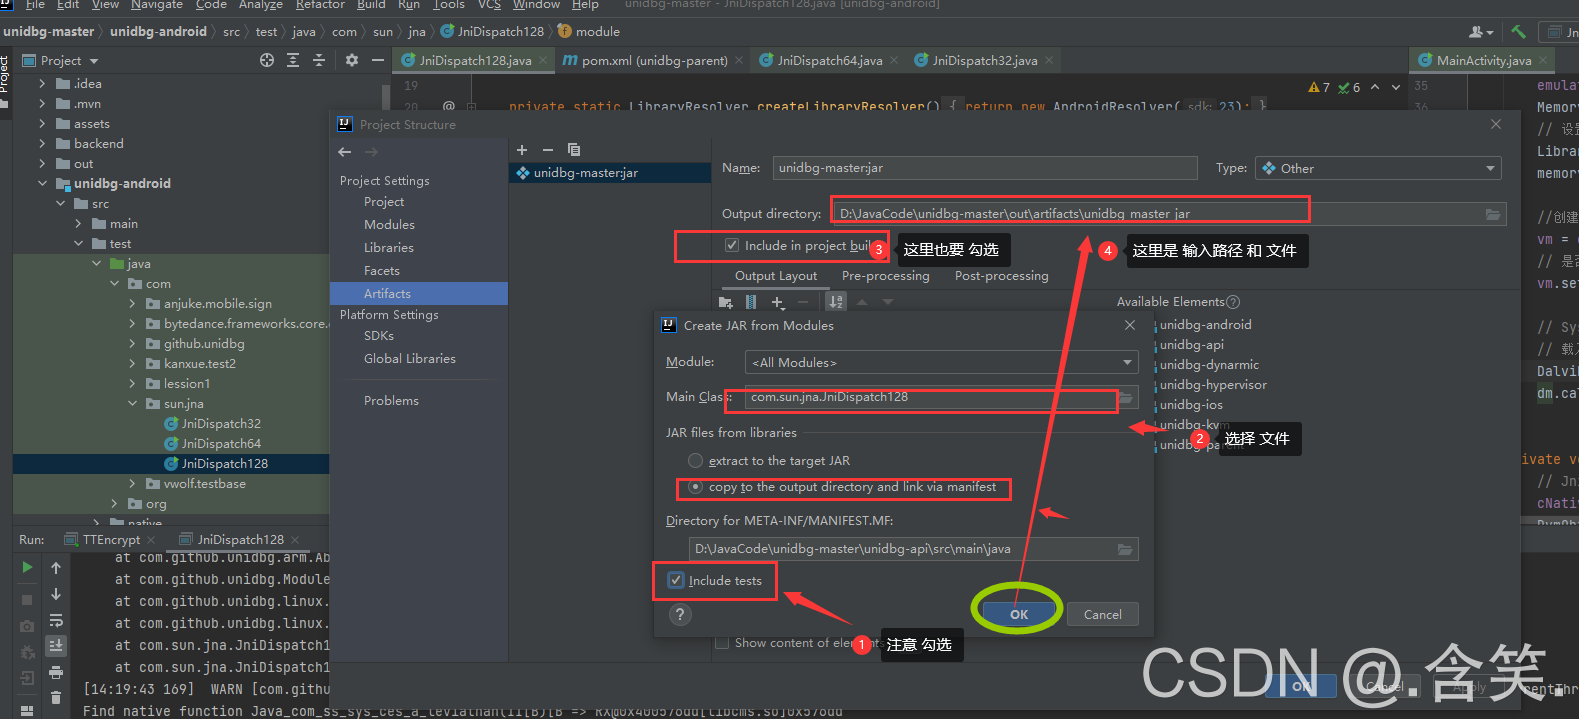Expand the kanxue.test2 package
Viewport: 1579px width, 719px height.
coord(132,364)
